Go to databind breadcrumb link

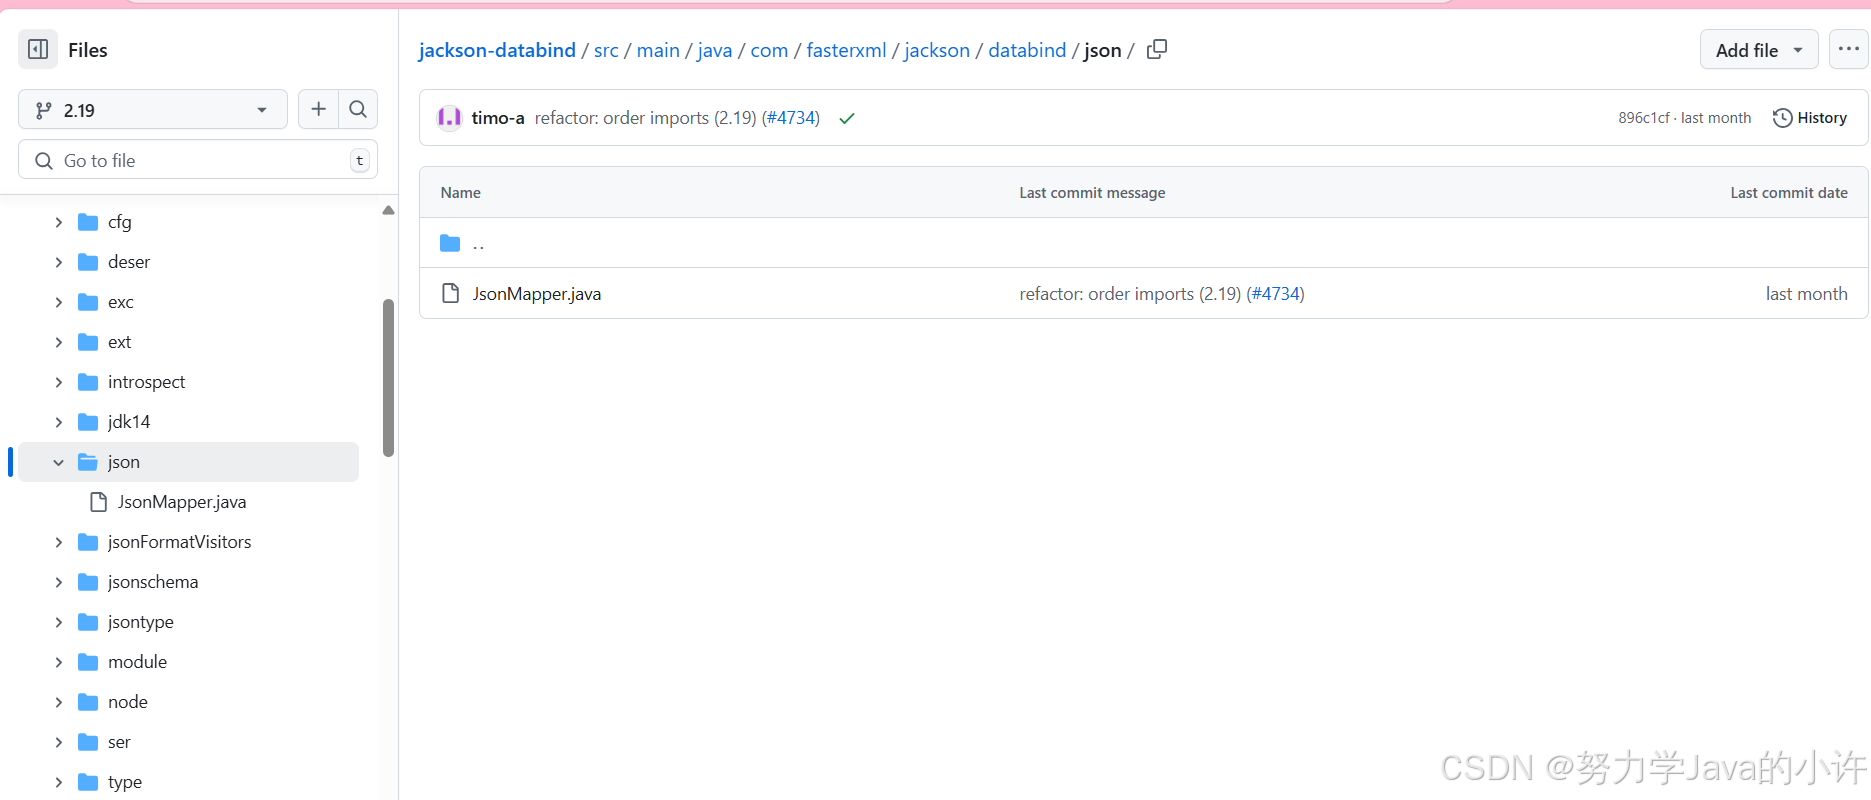click(x=1027, y=50)
